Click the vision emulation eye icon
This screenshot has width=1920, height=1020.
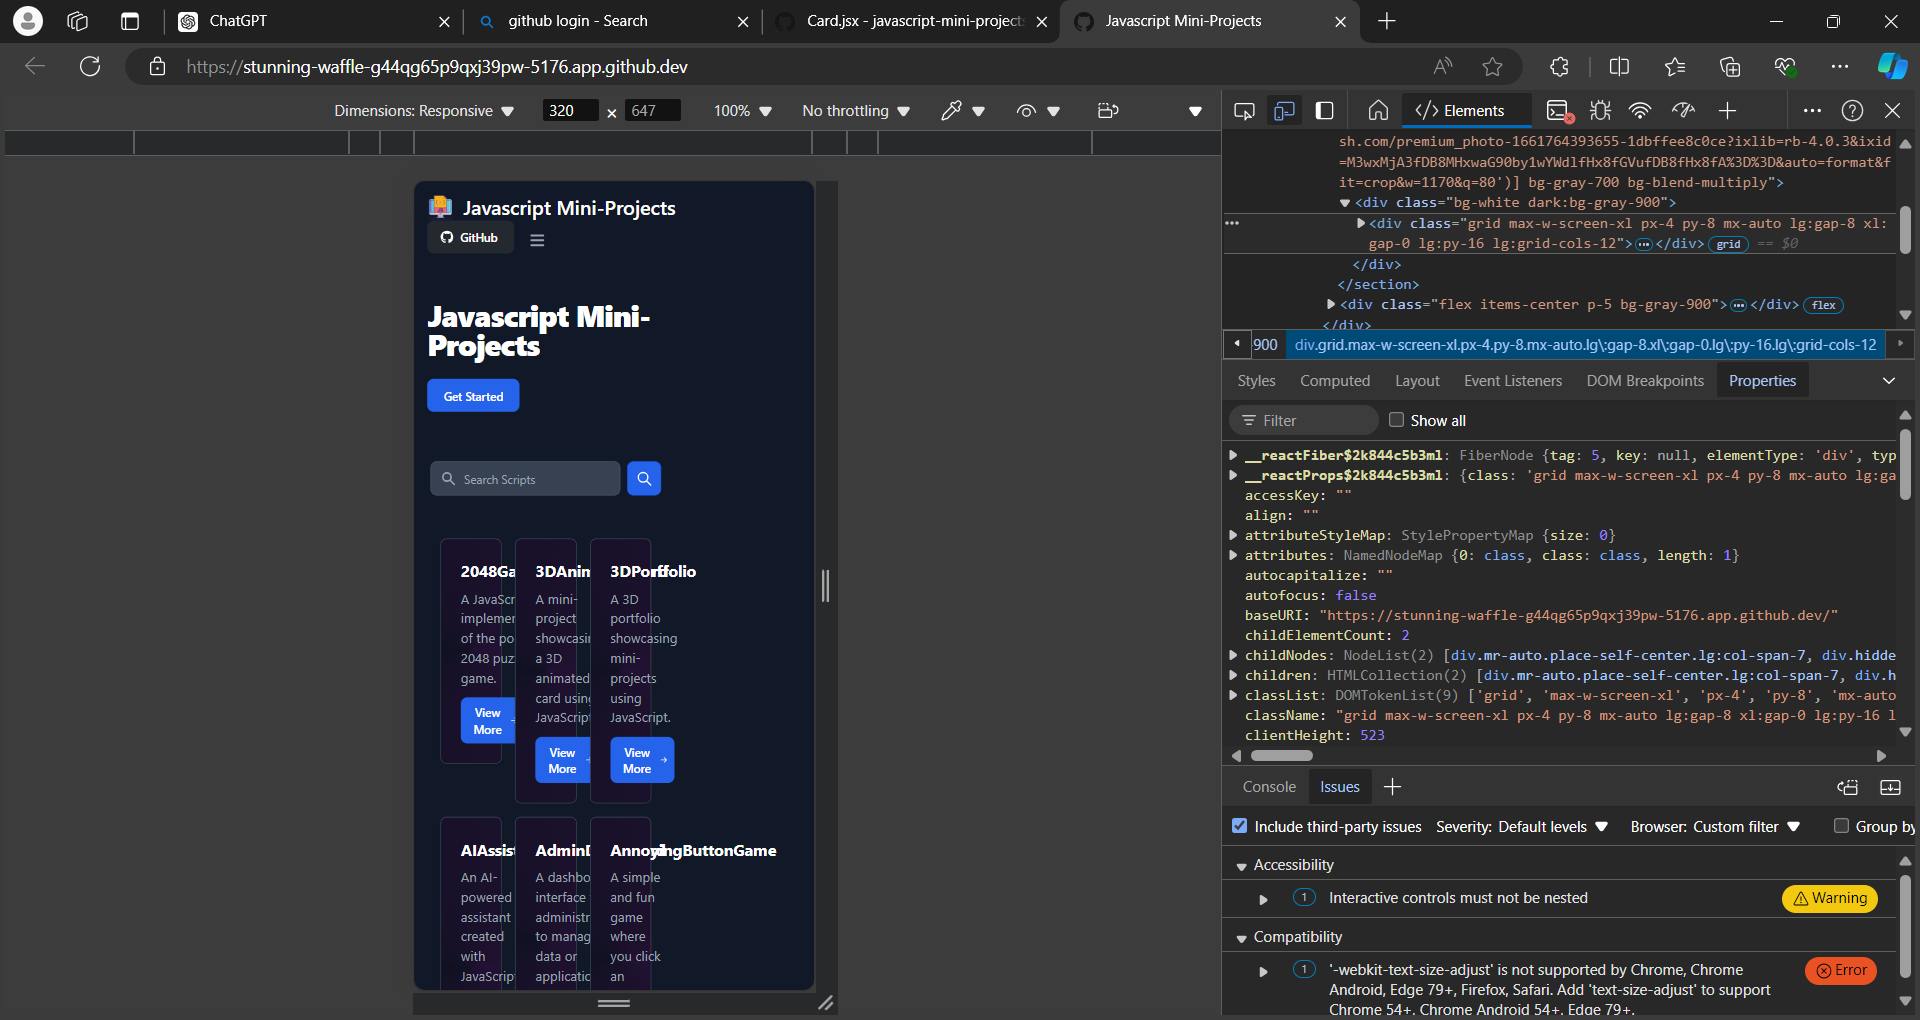tap(1026, 111)
